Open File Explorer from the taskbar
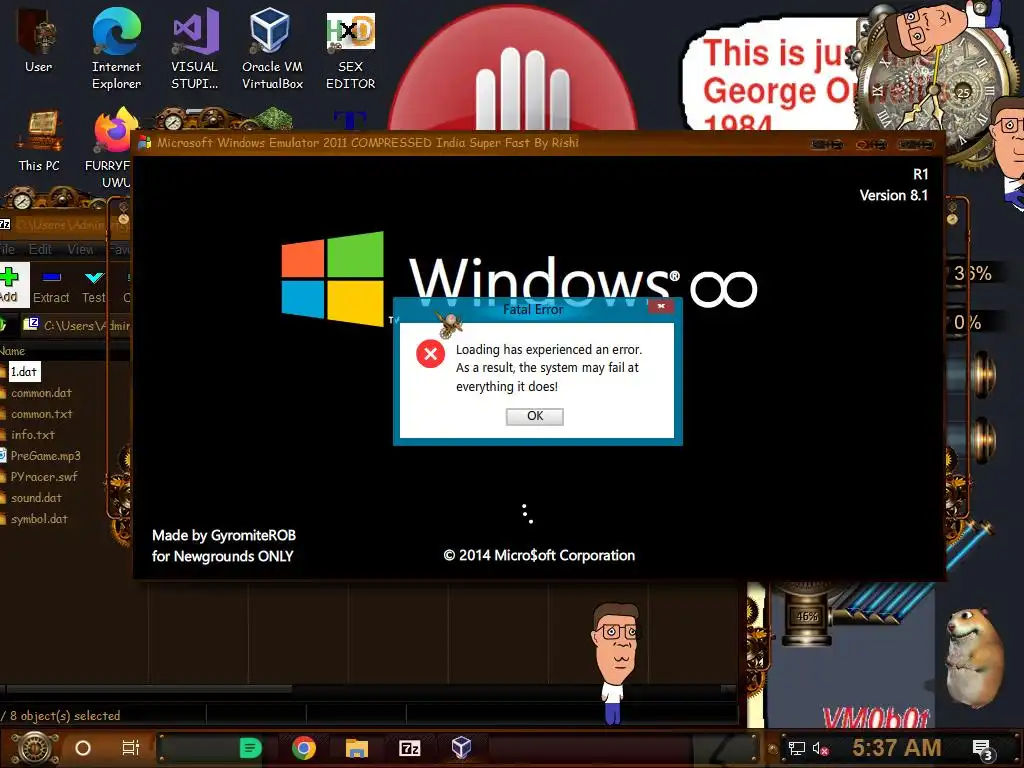The height and width of the screenshot is (768, 1024). (x=357, y=748)
